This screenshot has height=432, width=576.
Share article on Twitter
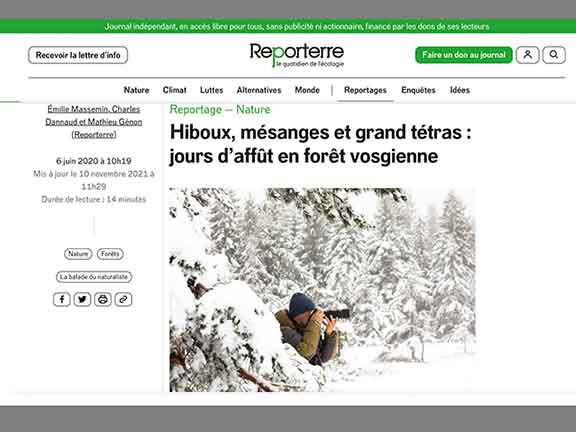click(82, 299)
